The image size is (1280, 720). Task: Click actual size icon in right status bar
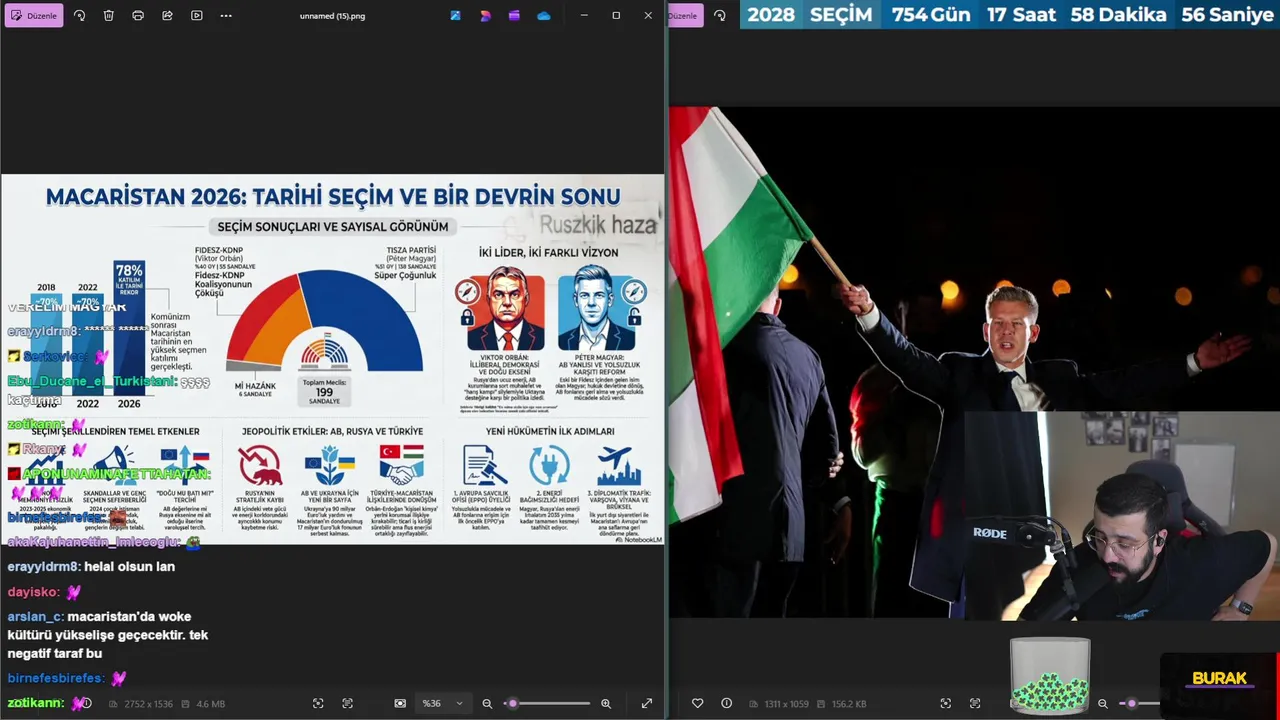coord(974,703)
